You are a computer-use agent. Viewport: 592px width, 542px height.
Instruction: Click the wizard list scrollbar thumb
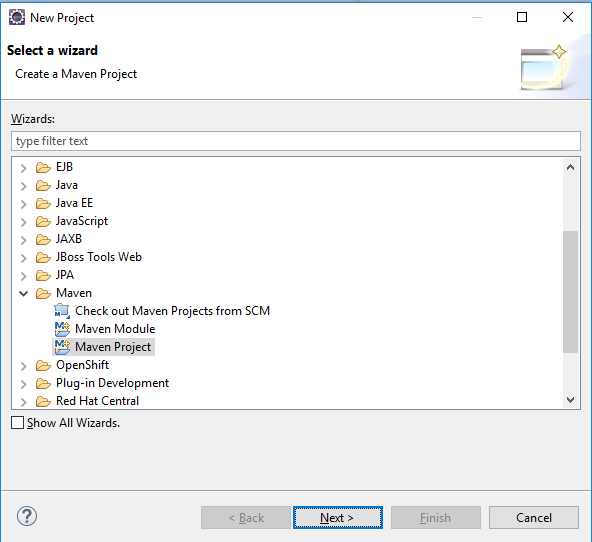tap(570, 291)
